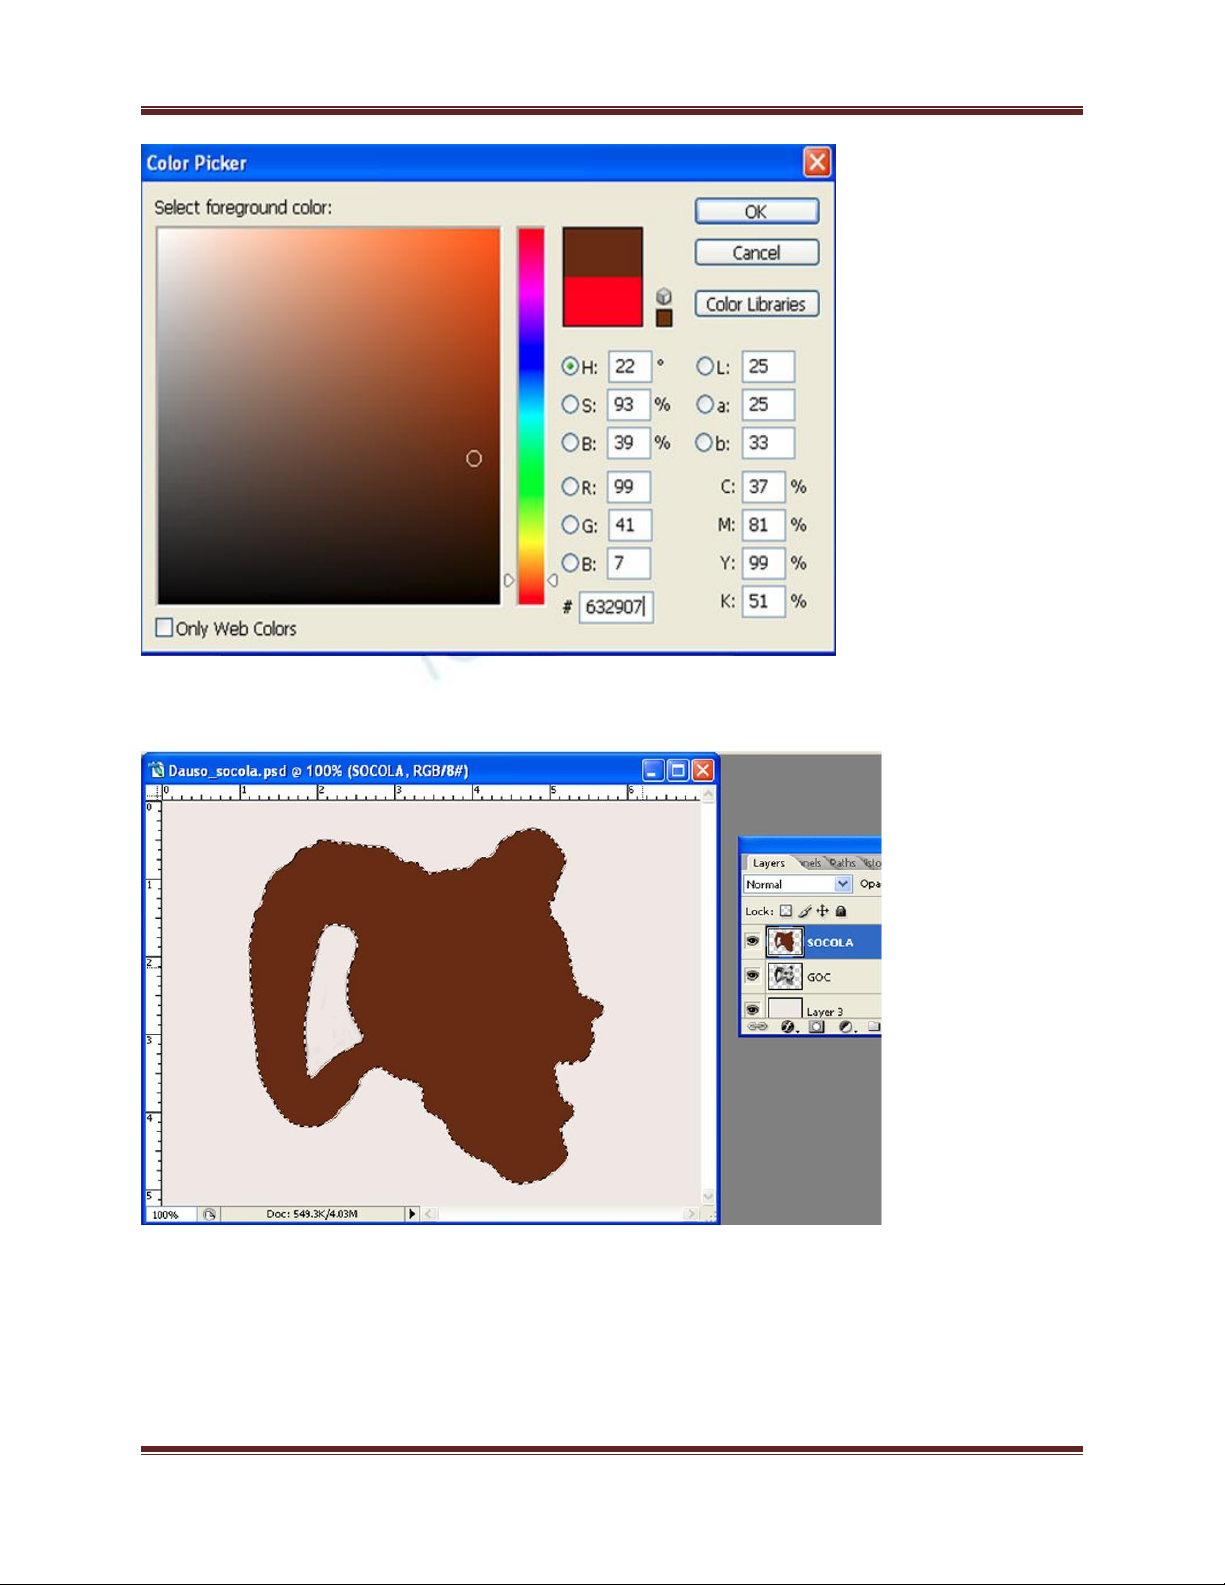The width and height of the screenshot is (1225, 1585).
Task: Open the layer style fx icon
Action: pos(788,1027)
